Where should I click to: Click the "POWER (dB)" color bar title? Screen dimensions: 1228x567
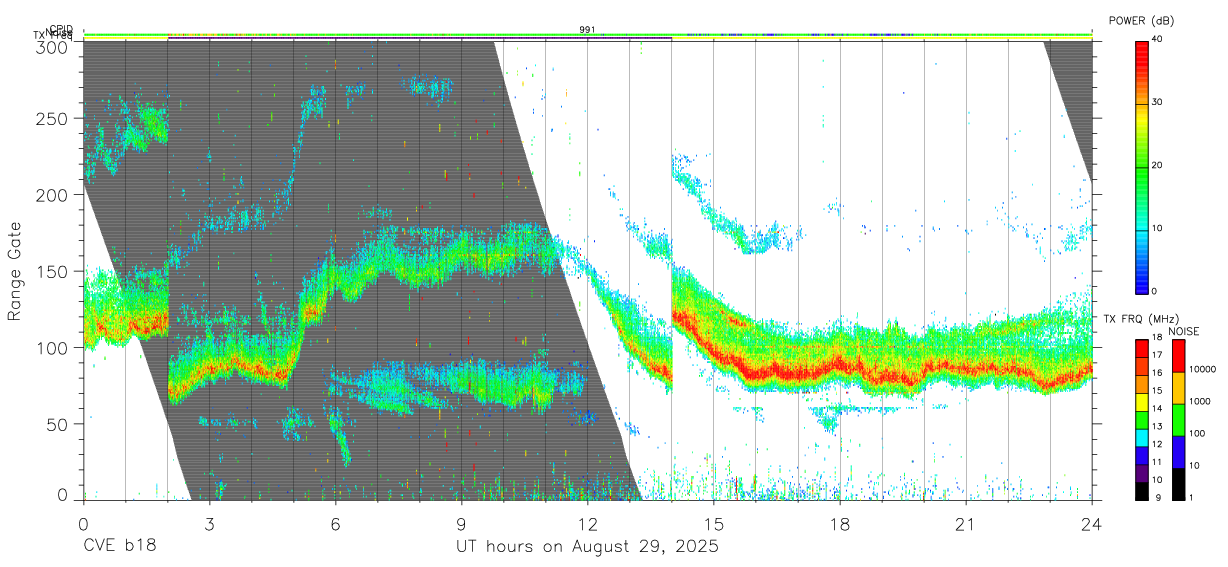(1141, 21)
